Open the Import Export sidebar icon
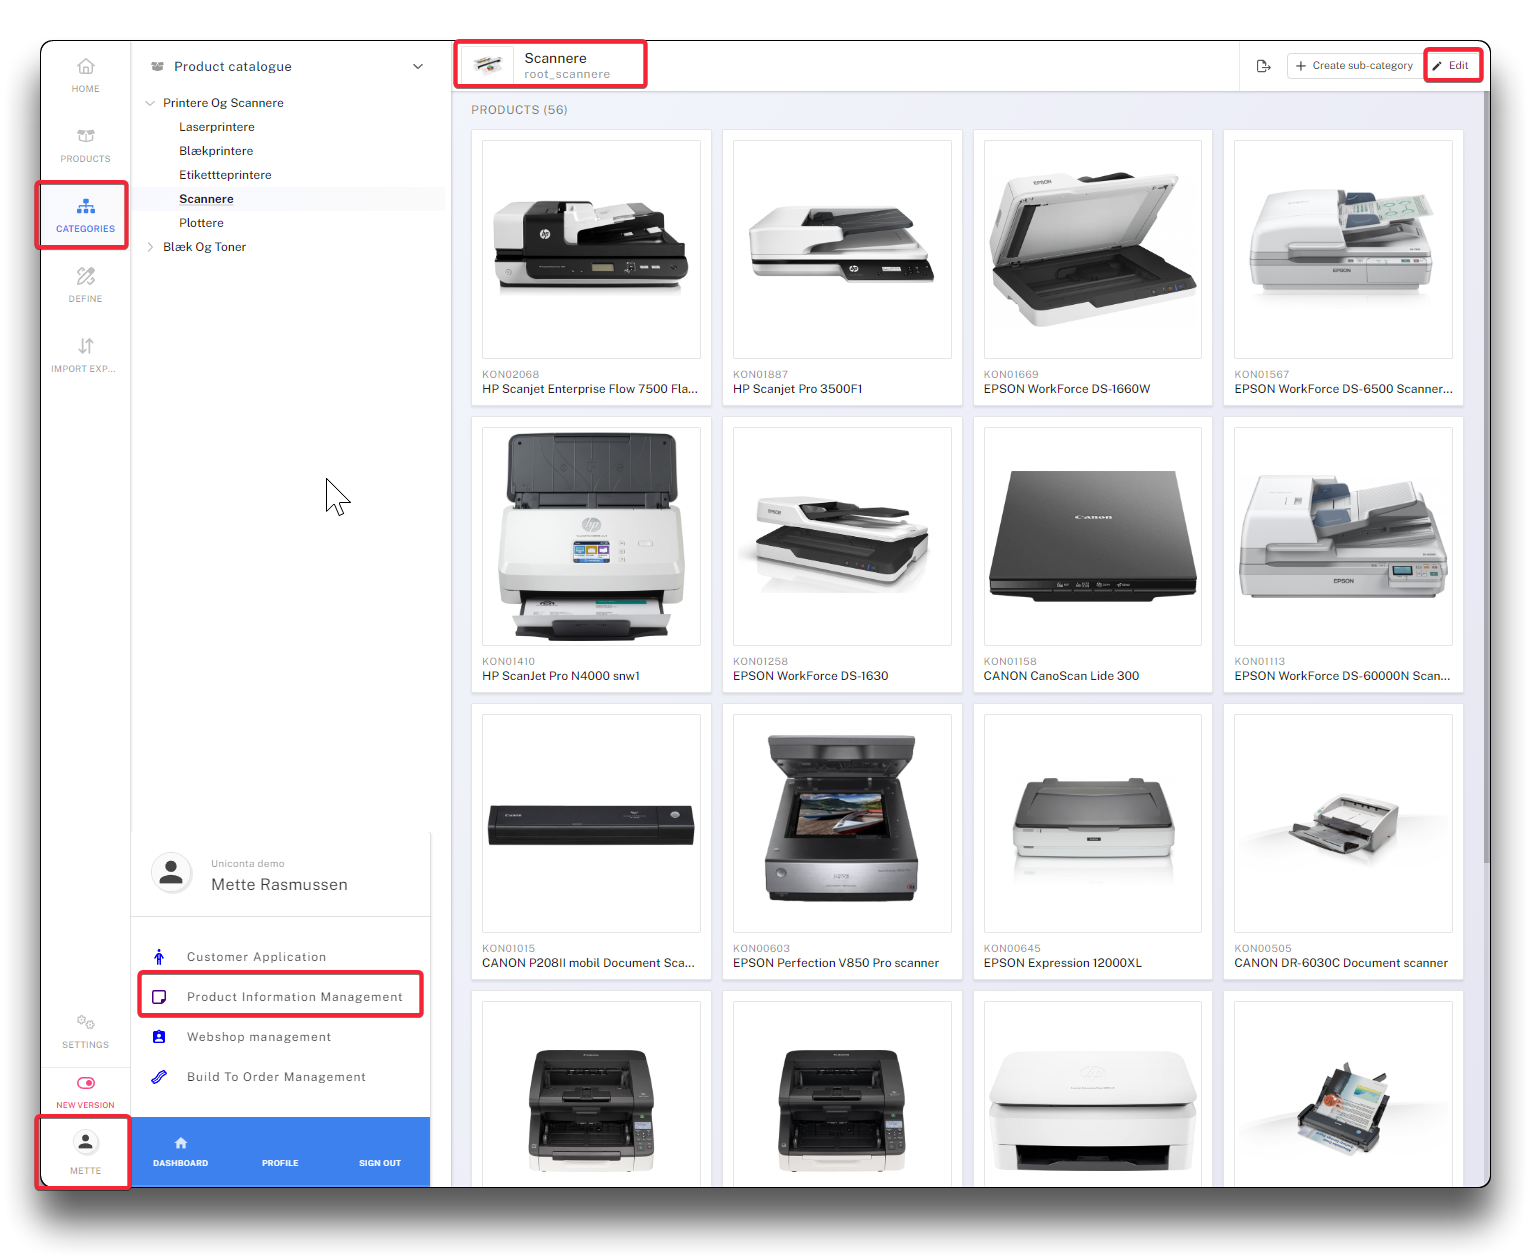This screenshot has height=1260, width=1531. 86,354
